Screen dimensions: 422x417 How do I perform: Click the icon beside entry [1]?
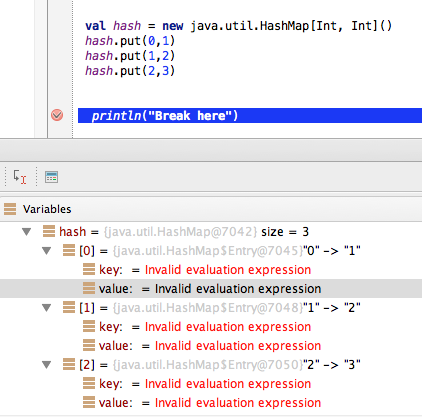click(69, 307)
